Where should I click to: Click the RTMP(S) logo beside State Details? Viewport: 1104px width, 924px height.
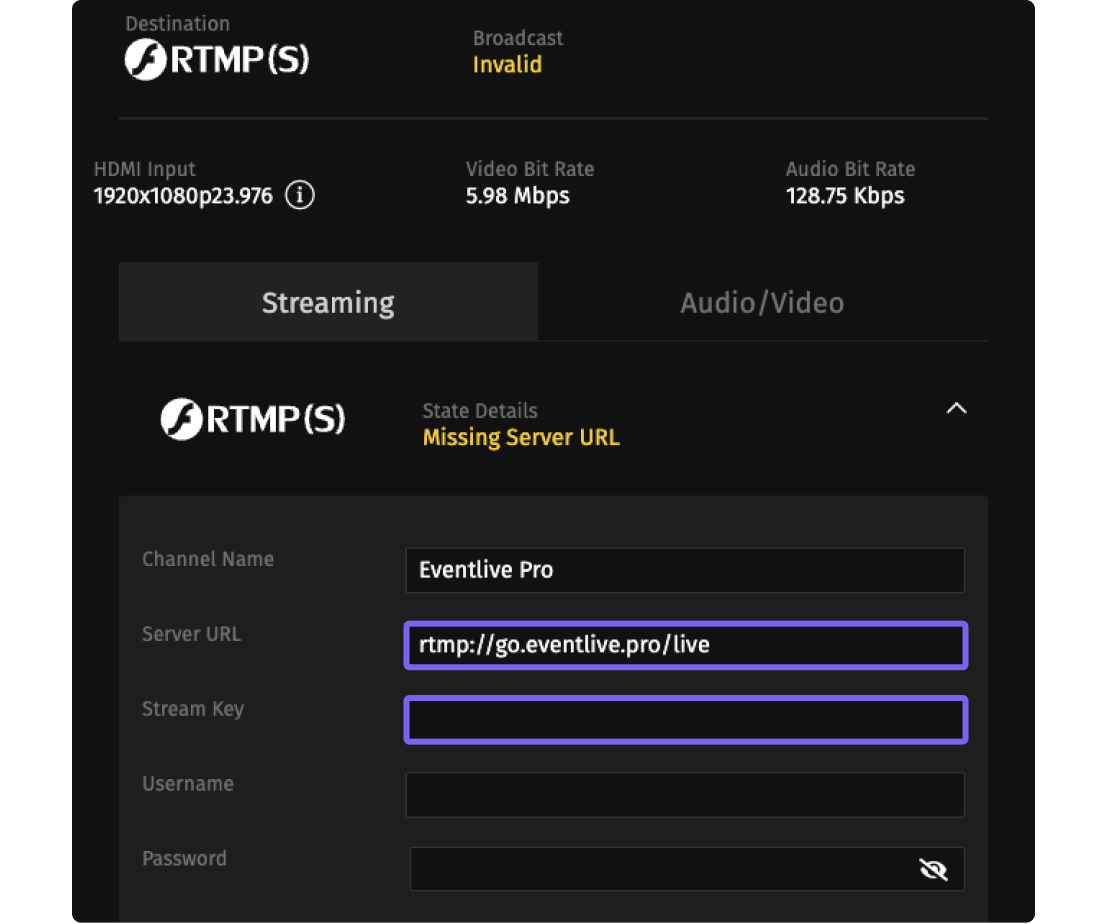pos(253,420)
